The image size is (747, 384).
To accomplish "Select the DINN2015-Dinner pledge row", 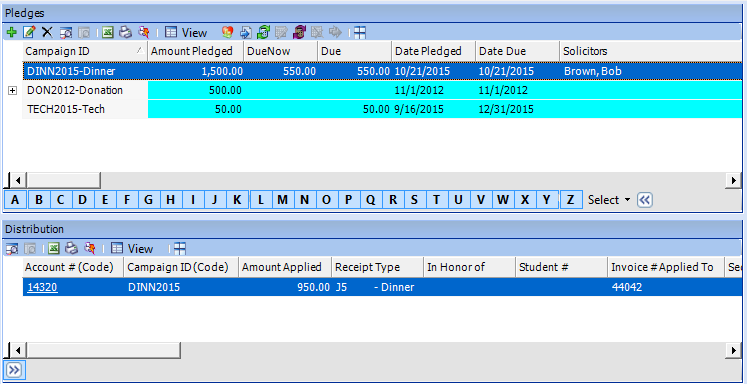I will (x=382, y=71).
